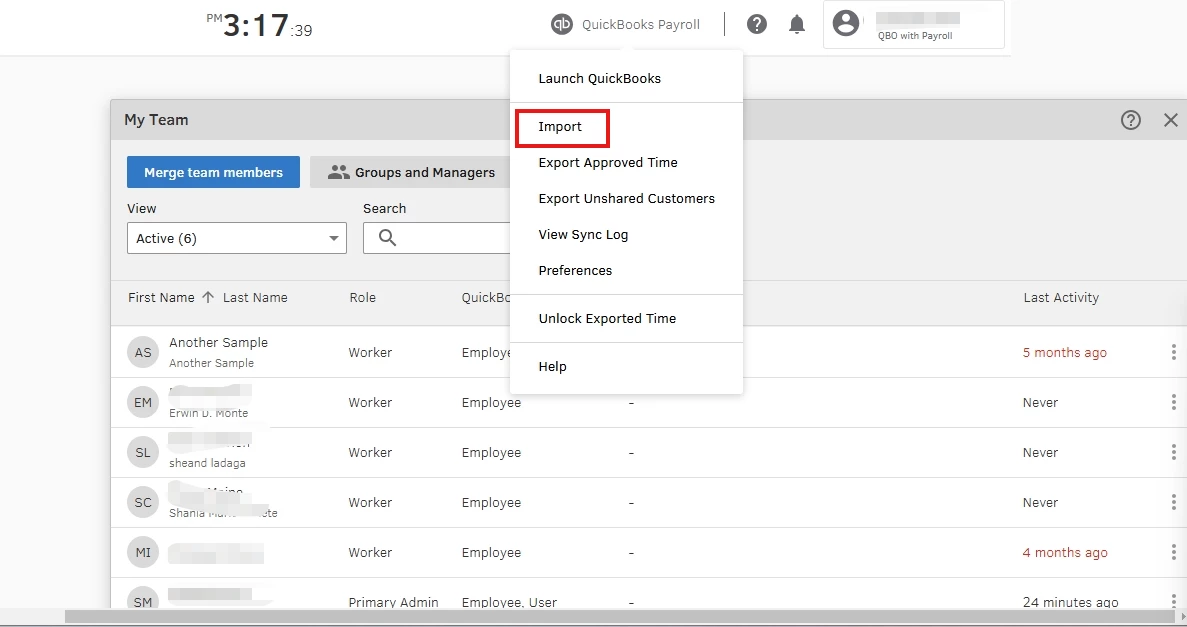Open the notifications bell icon

point(796,24)
